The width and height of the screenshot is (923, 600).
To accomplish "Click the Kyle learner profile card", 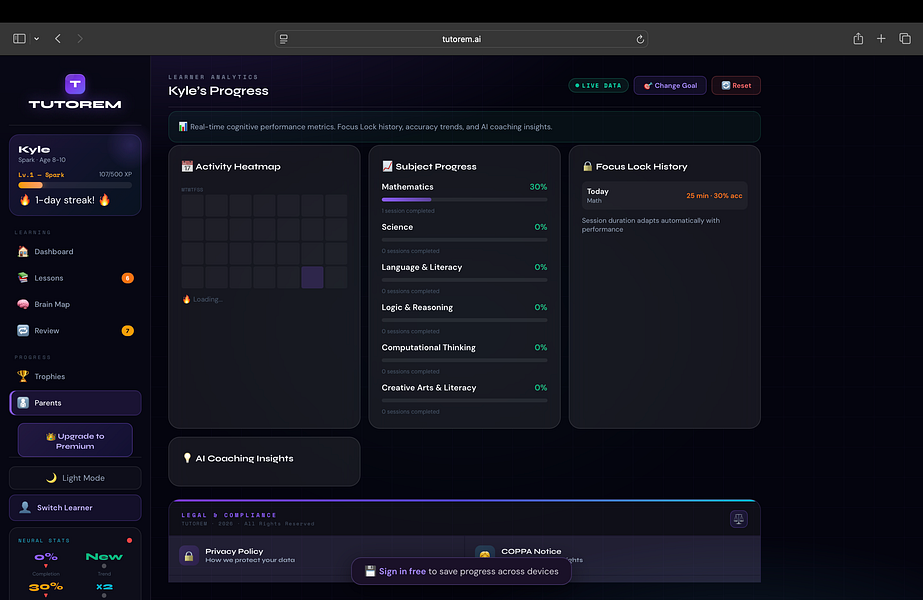I will [75, 175].
